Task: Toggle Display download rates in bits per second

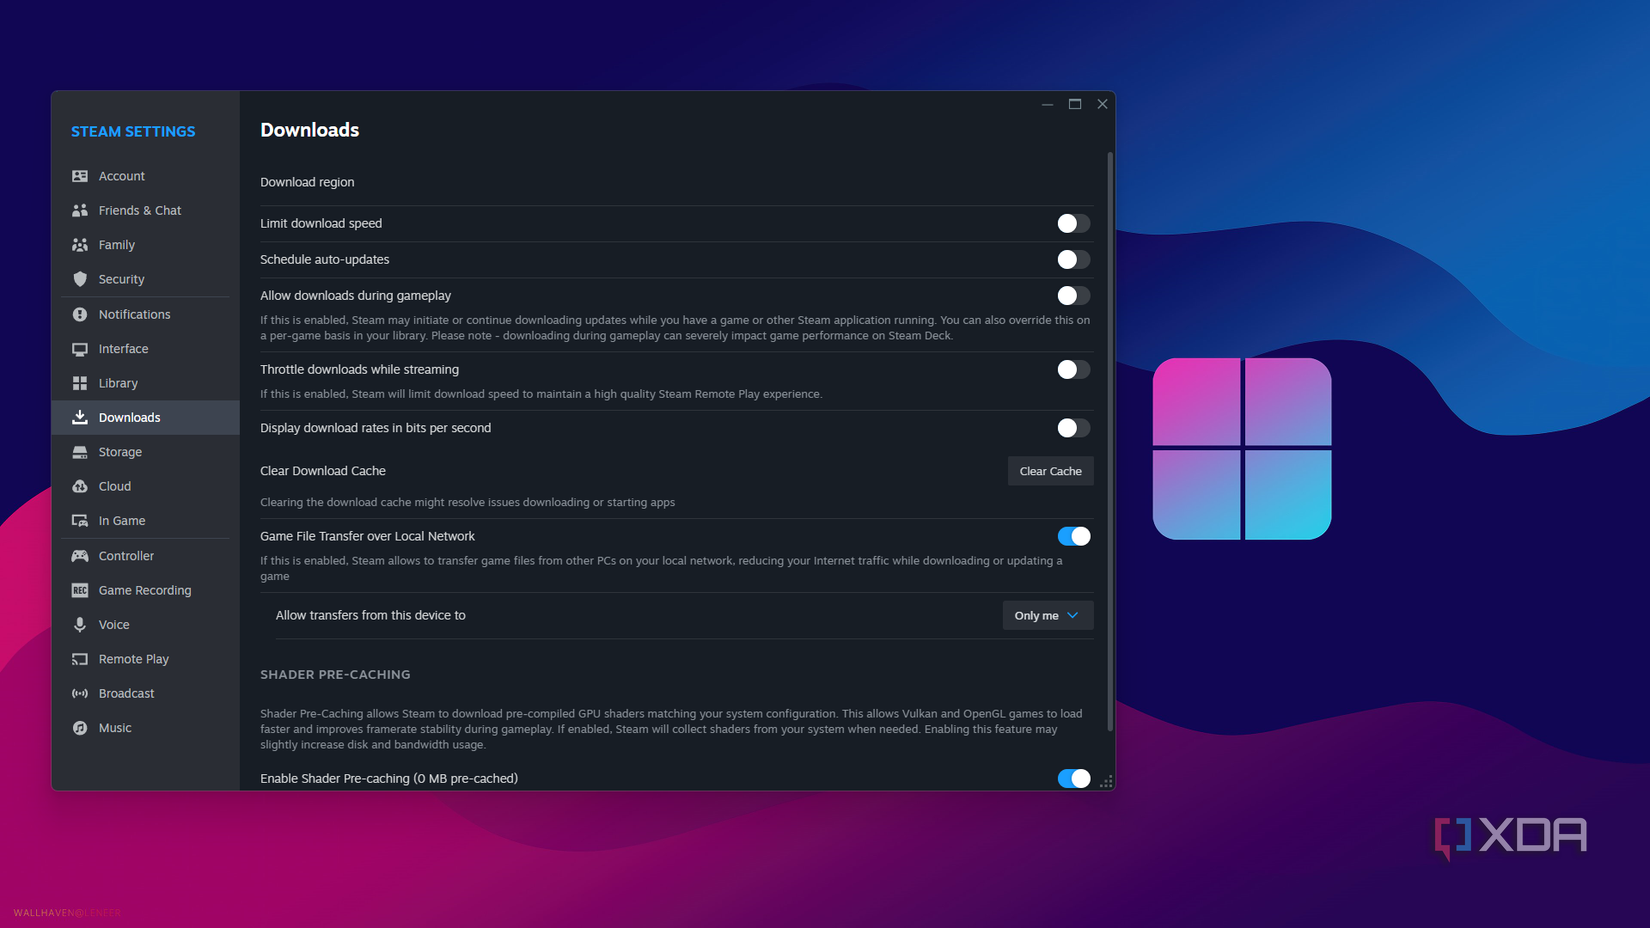Action: [x=1074, y=428]
